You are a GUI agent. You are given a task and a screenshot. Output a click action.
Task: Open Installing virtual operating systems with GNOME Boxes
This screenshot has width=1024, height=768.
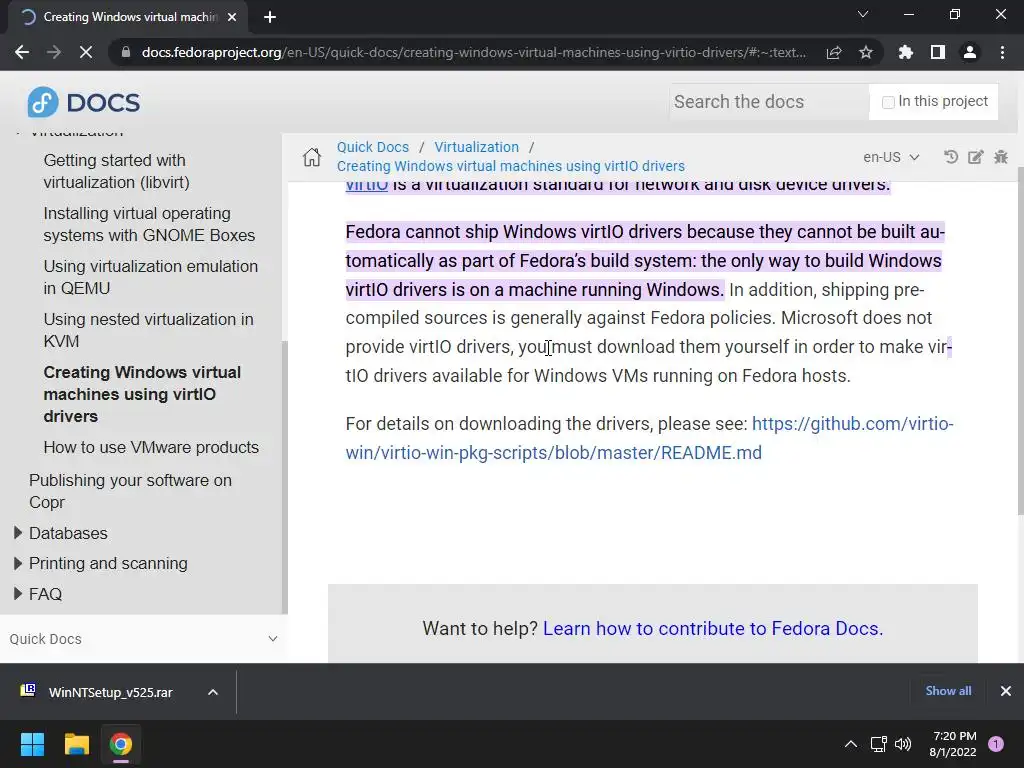(149, 224)
